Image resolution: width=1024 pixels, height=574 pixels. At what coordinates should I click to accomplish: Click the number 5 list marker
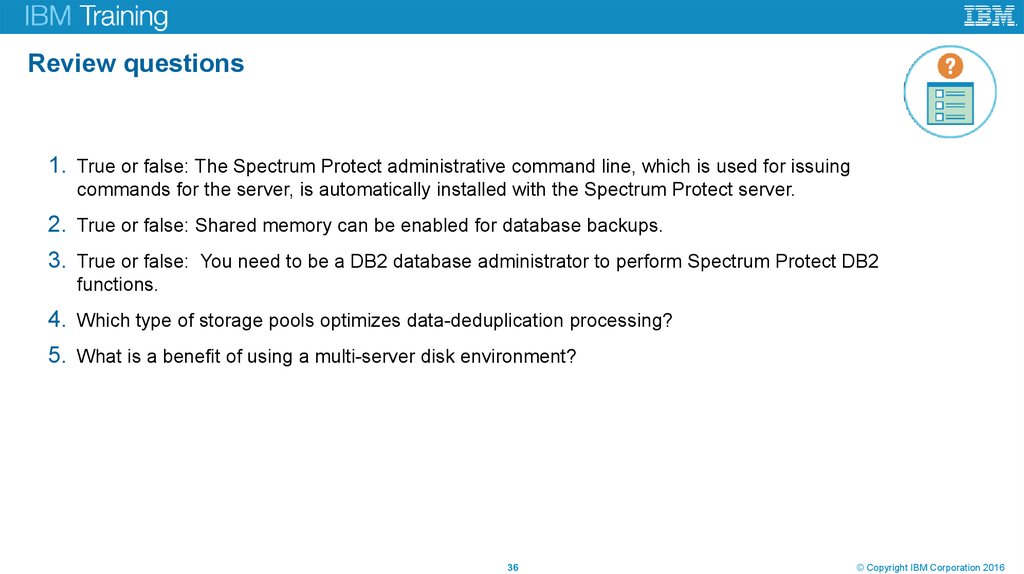tap(57, 355)
